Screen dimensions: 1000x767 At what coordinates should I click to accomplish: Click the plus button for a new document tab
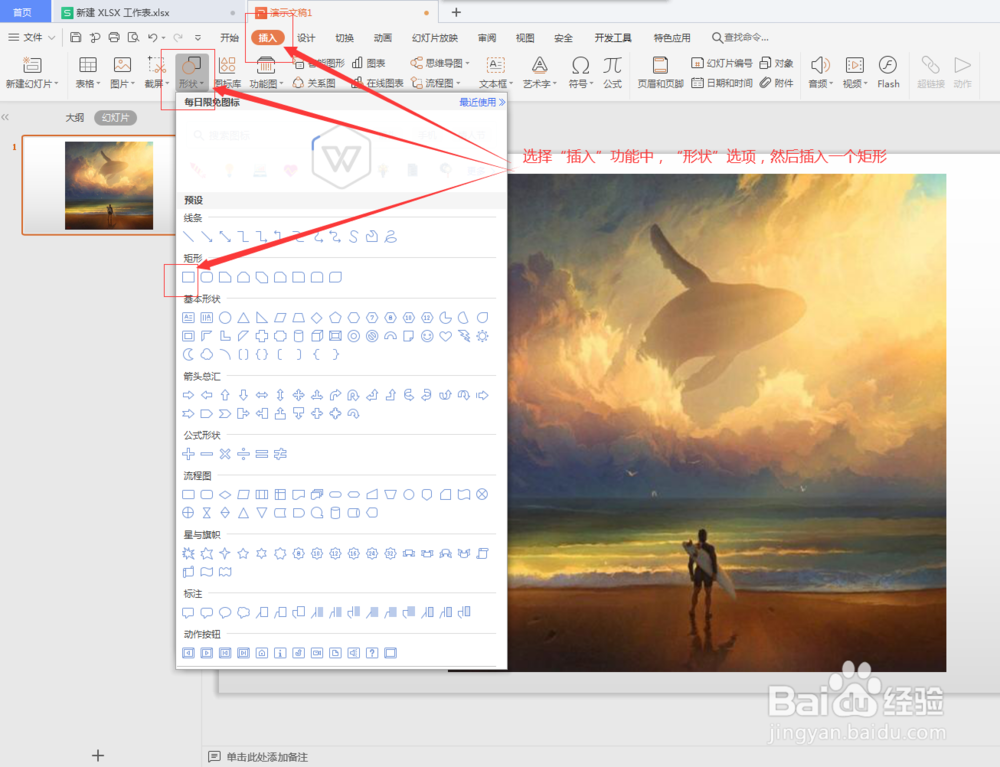tap(456, 12)
